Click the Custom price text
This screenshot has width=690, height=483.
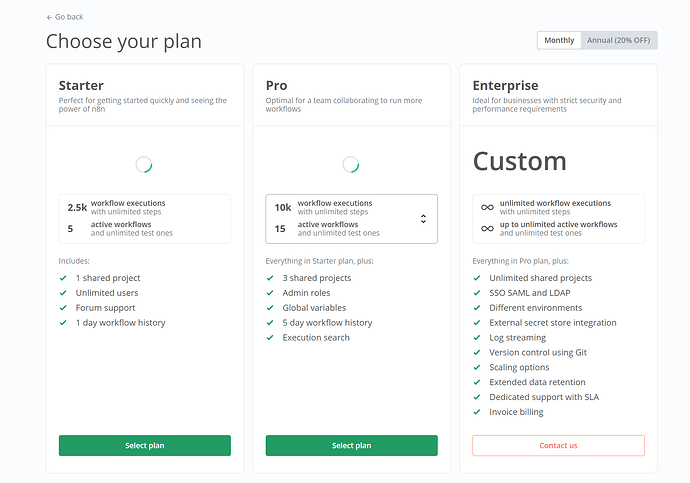(x=520, y=161)
